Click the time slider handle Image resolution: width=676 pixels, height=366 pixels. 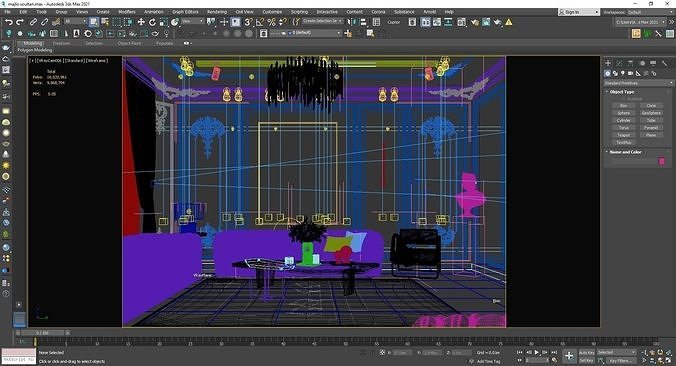tap(43, 333)
